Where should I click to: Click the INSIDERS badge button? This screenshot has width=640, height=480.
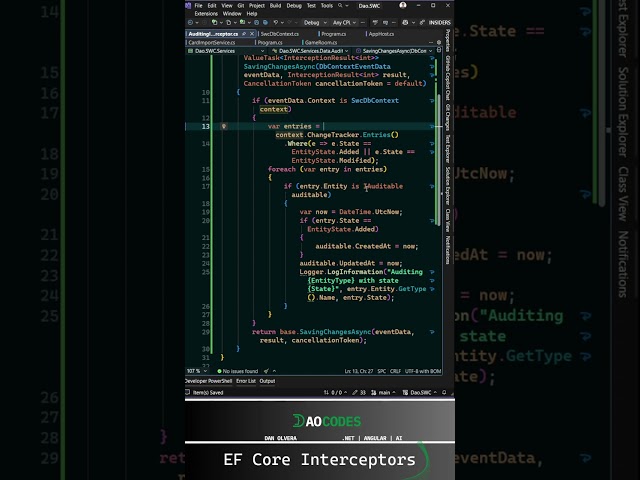coord(440,22)
